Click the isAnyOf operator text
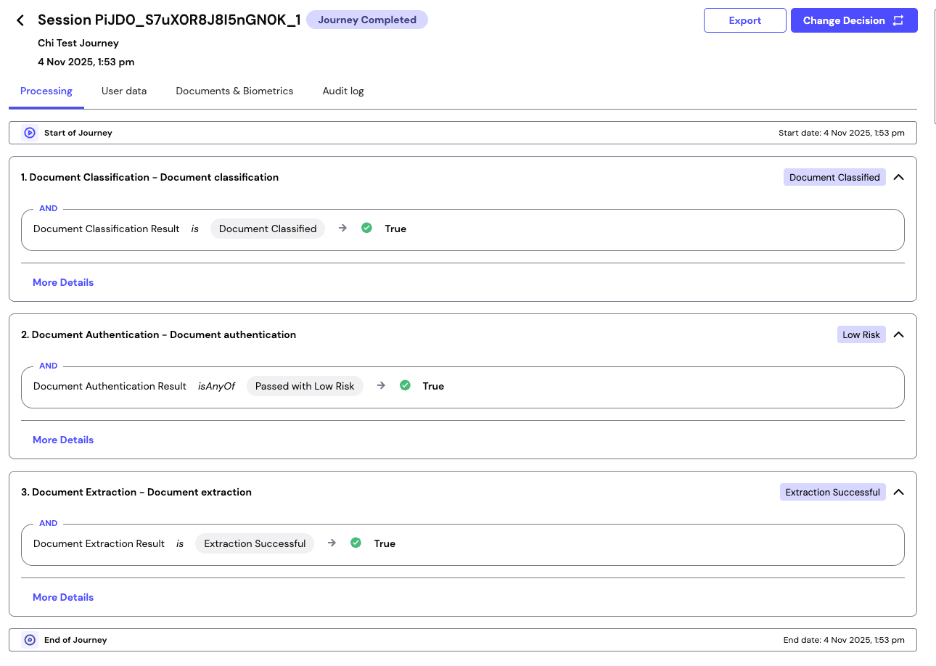 point(216,386)
